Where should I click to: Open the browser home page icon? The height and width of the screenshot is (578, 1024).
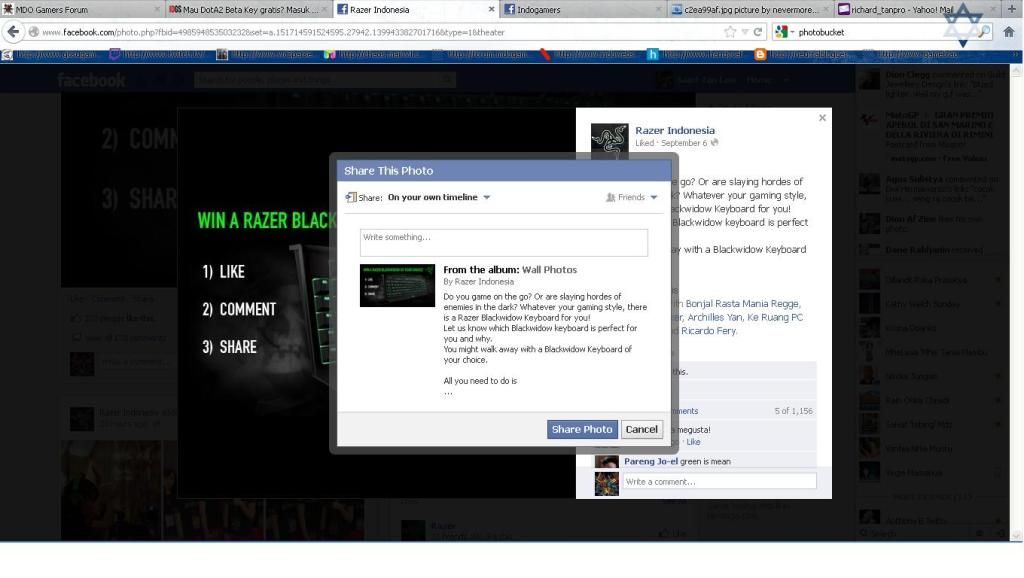pyautogui.click(x=1009, y=31)
